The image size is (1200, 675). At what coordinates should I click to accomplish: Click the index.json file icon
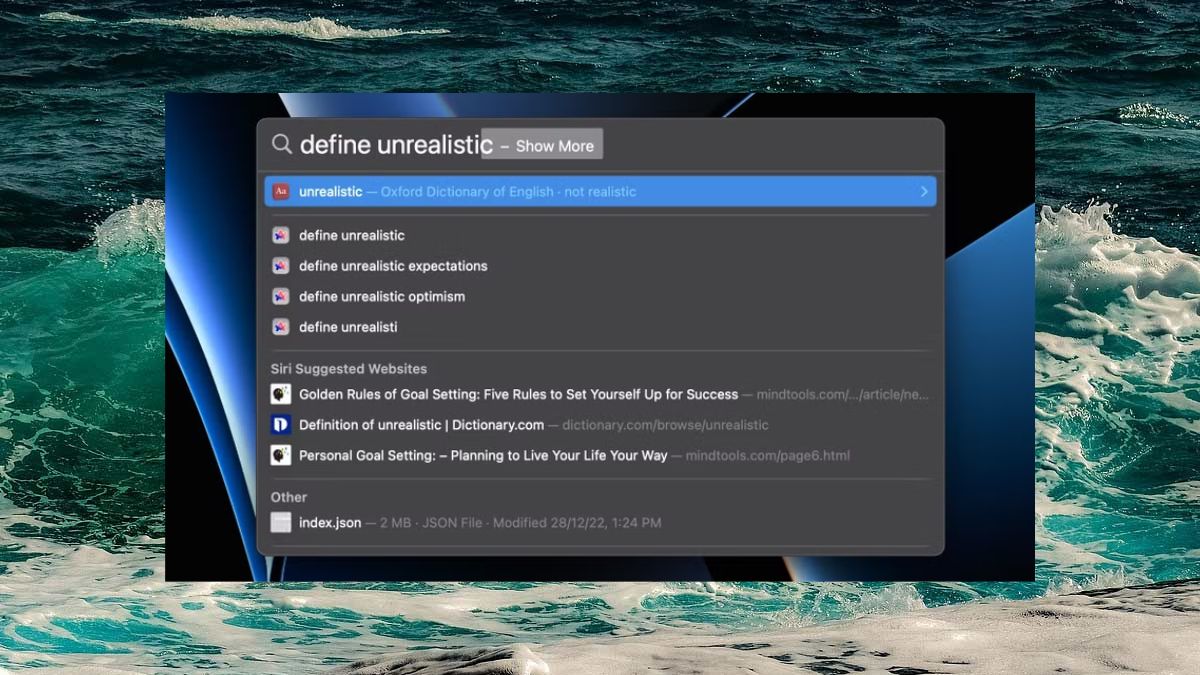[x=281, y=523]
